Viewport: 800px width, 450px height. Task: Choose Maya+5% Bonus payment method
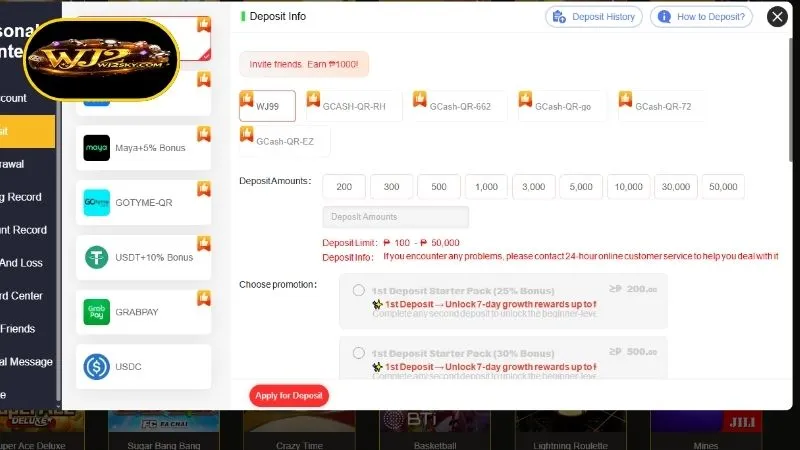143,148
